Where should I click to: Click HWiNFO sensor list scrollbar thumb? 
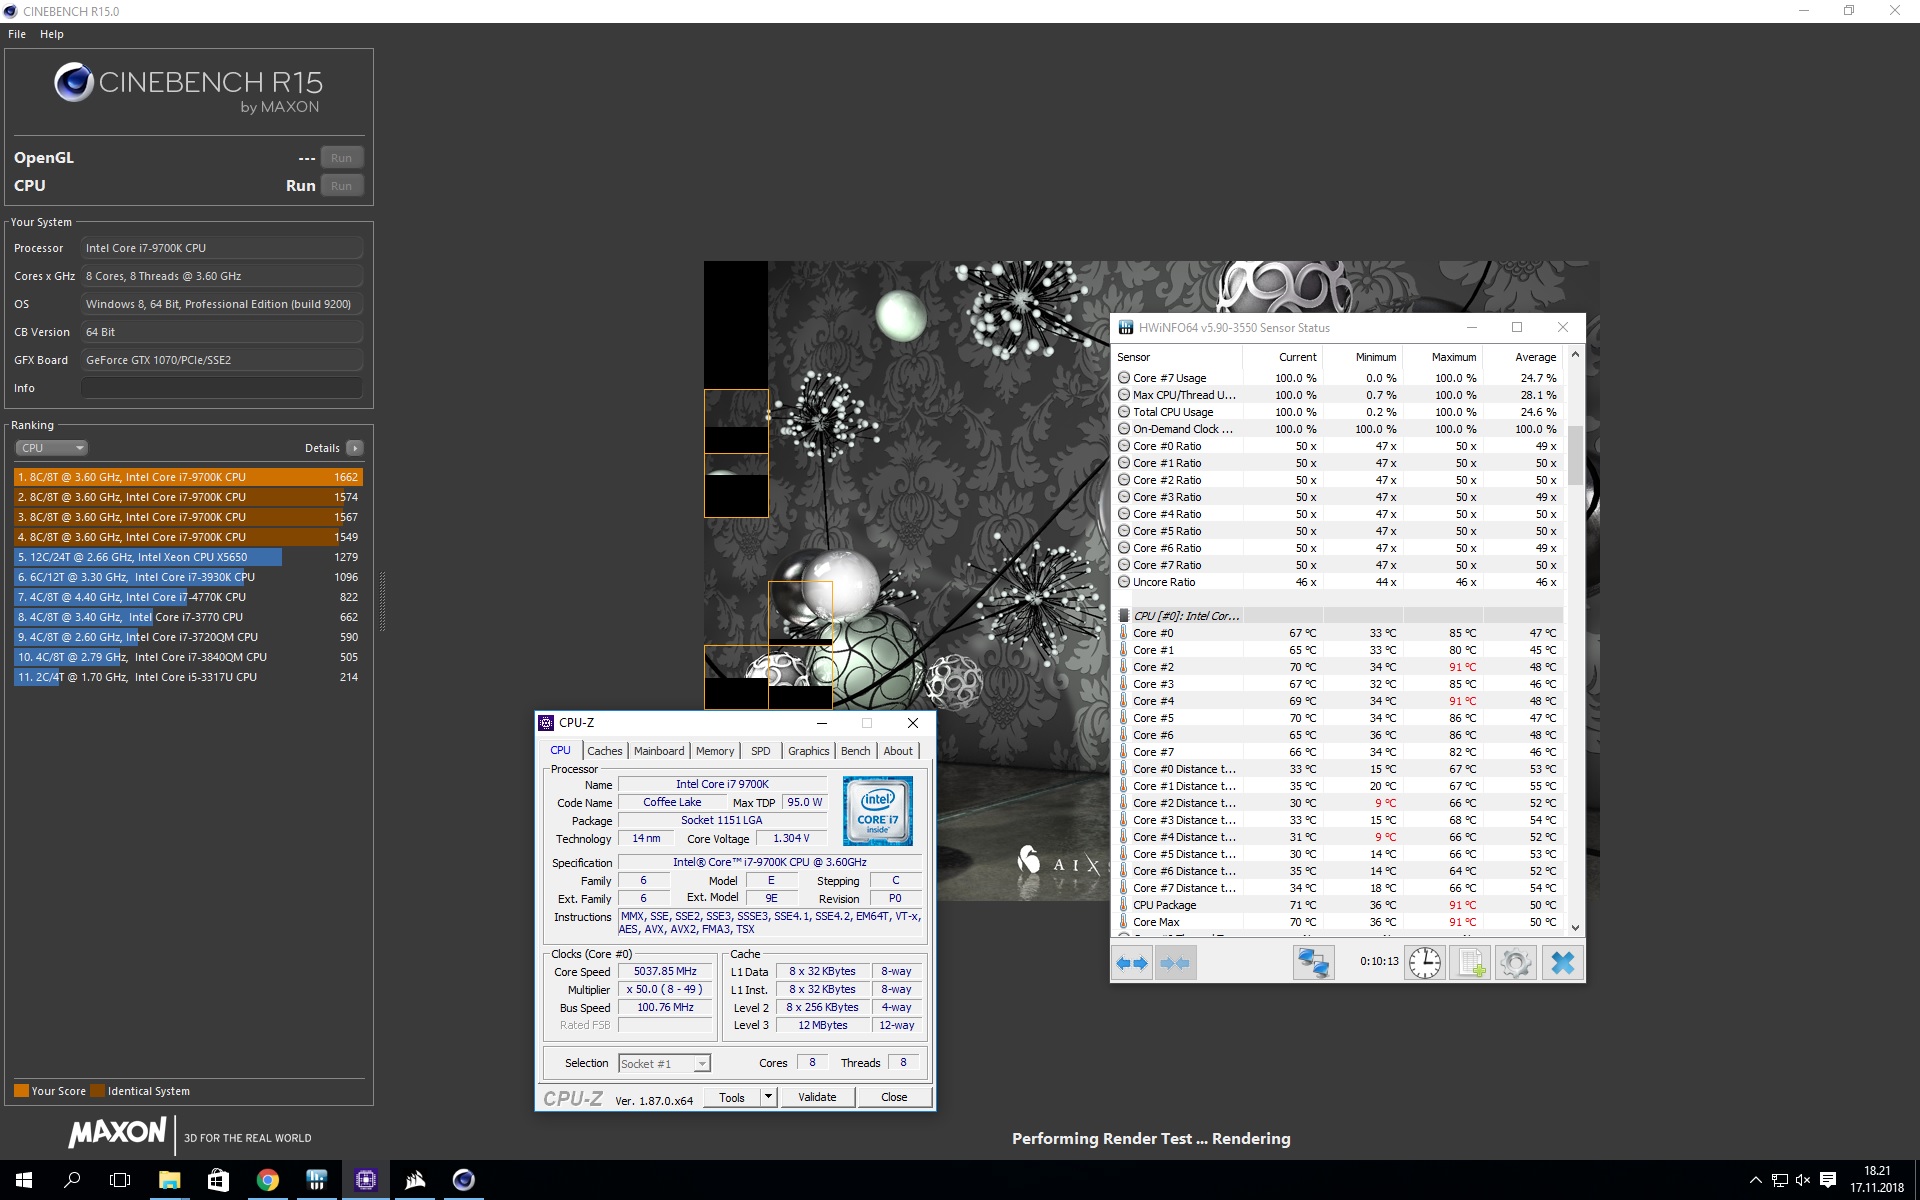click(x=1575, y=456)
